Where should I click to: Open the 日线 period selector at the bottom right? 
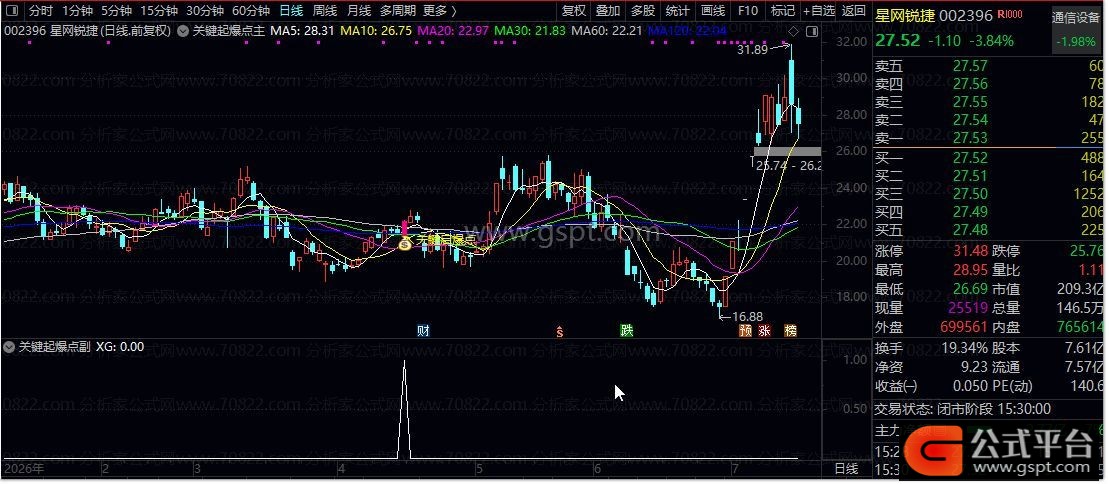point(846,468)
